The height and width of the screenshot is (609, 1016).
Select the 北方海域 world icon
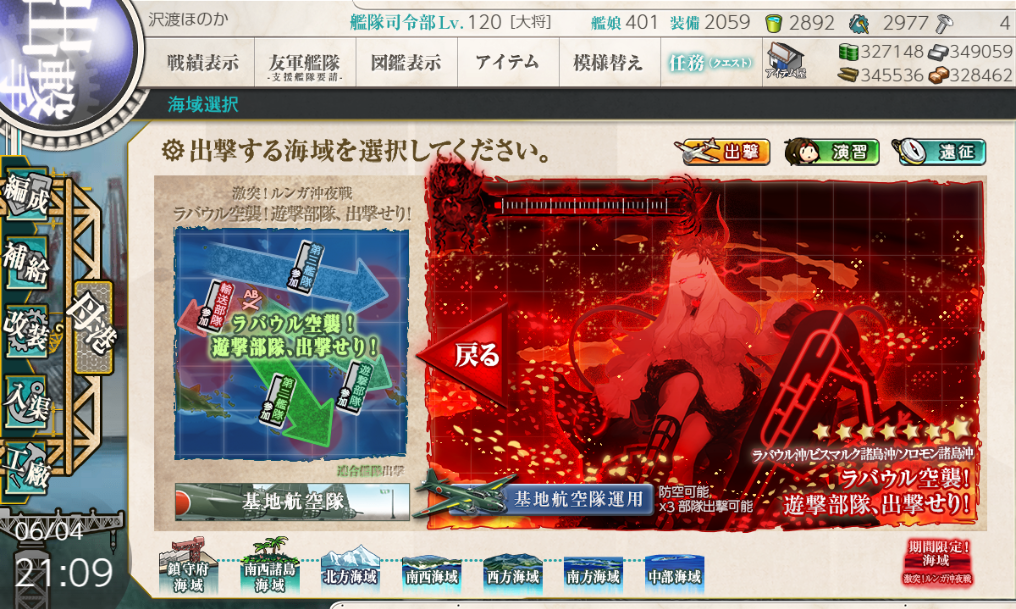click(351, 569)
